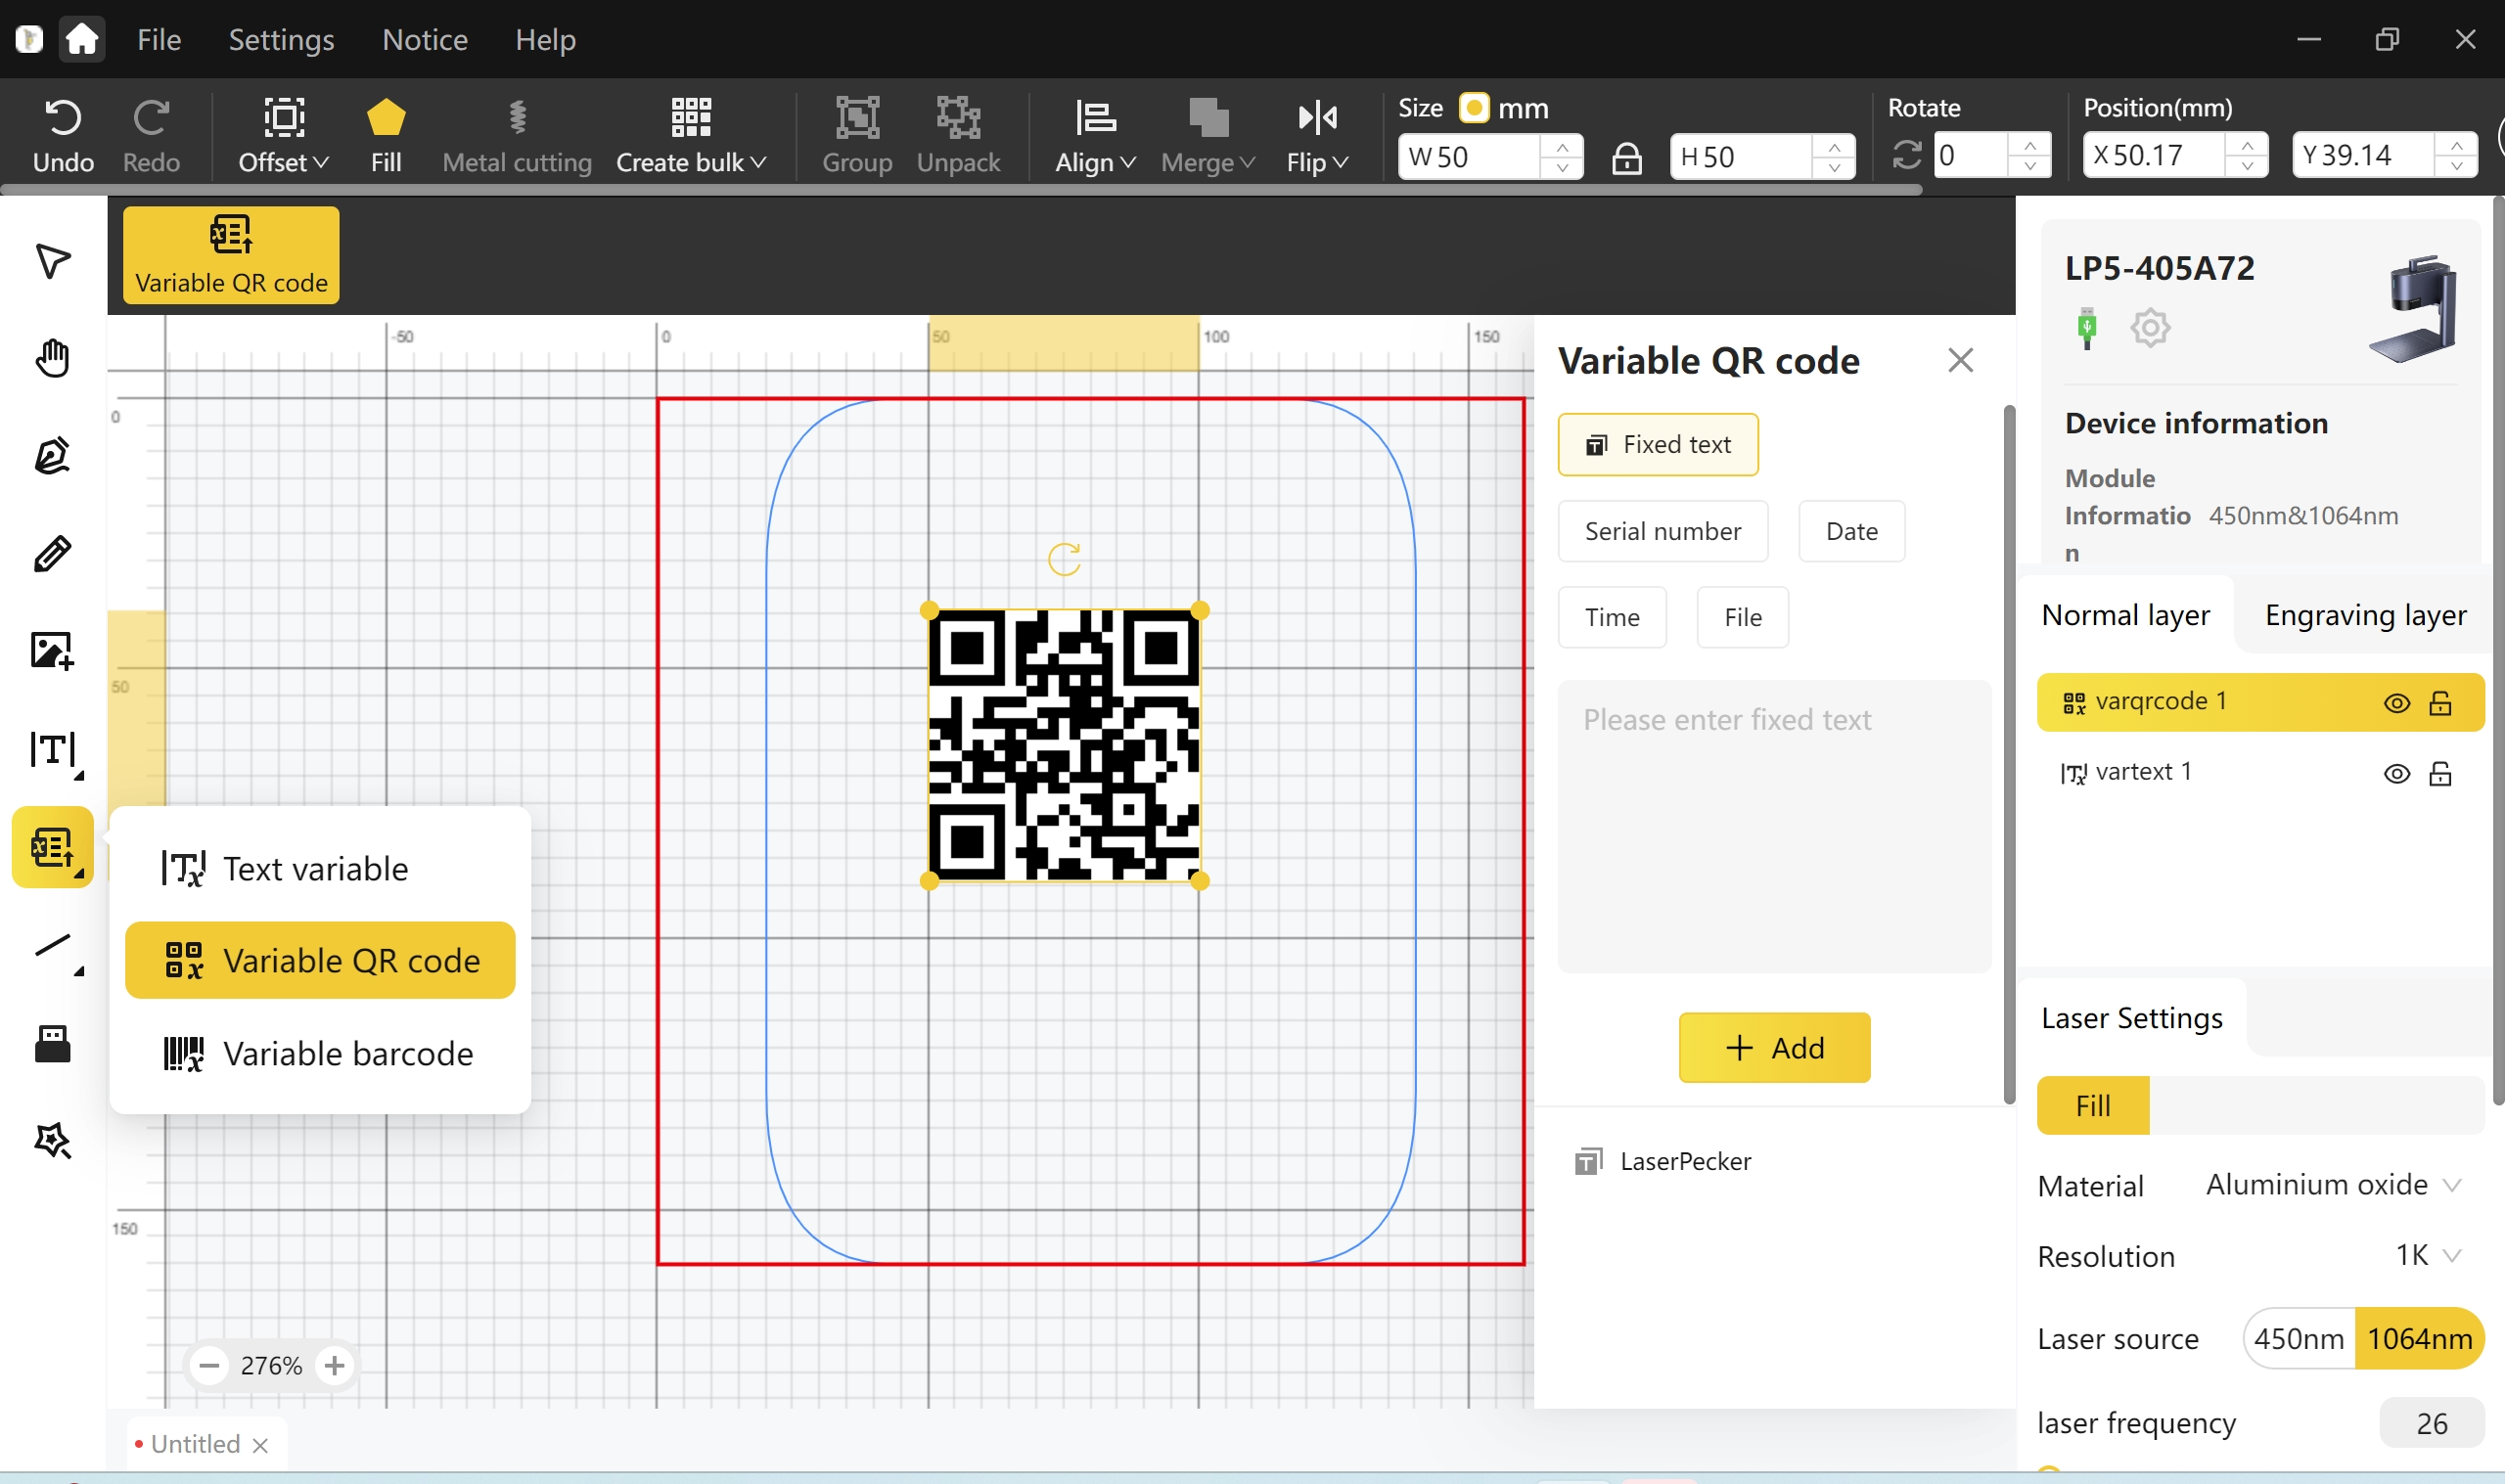2505x1484 pixels.
Task: Click the variable data tool in sidebar
Action: tap(52, 847)
